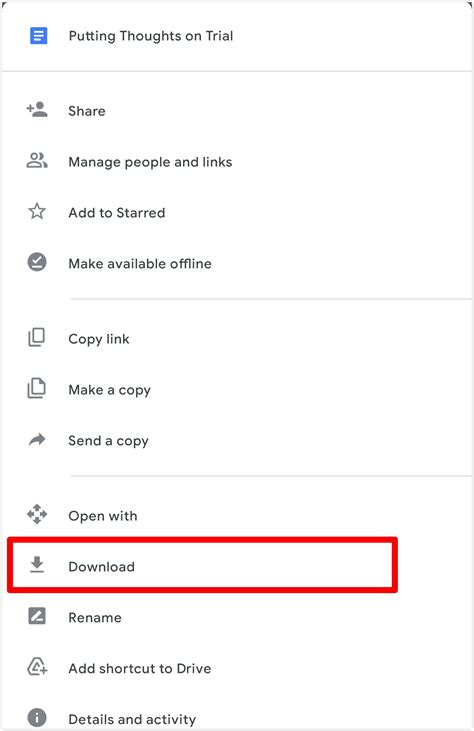474x731 pixels.
Task: Click the Putting Thoughts on Trial title
Action: click(151, 36)
